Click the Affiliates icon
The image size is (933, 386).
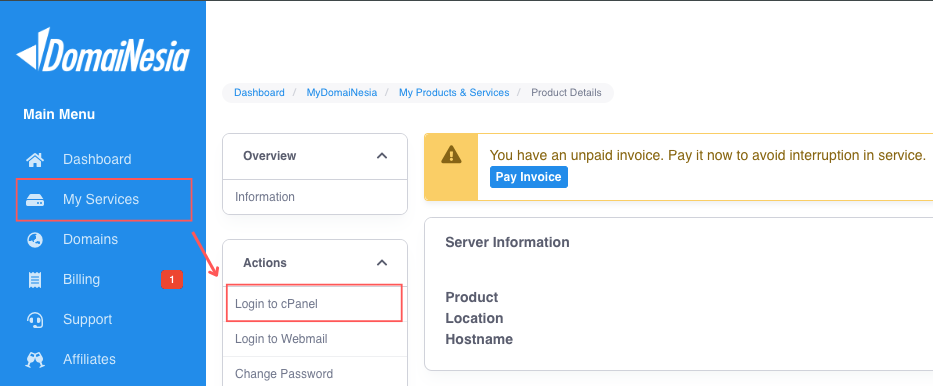(35, 360)
